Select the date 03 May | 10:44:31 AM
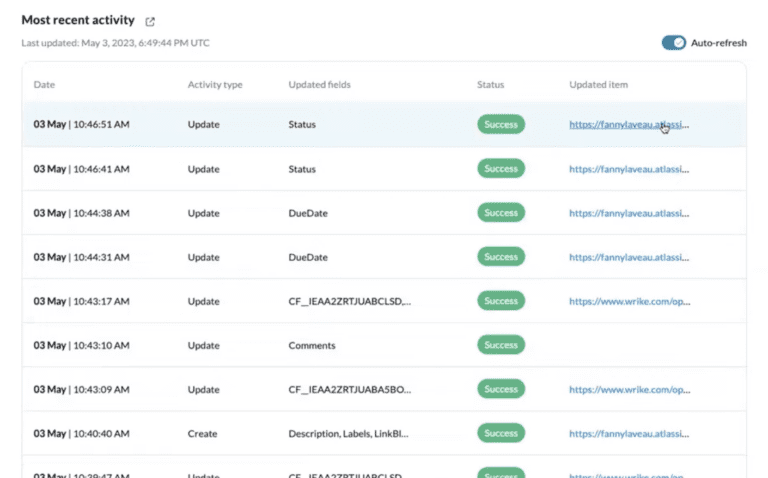Image resolution: width=768 pixels, height=478 pixels. [81, 257]
